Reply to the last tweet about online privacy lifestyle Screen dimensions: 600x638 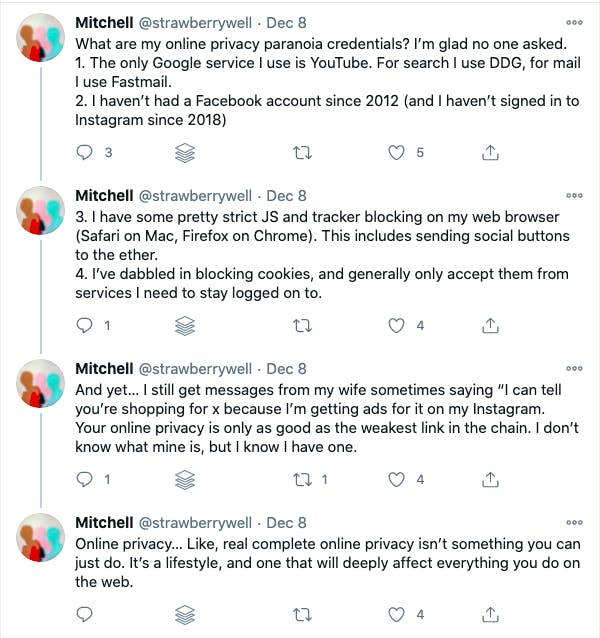pyautogui.click(x=85, y=614)
